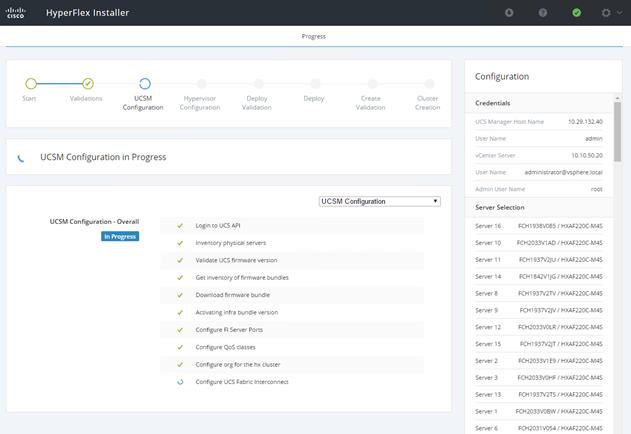Click the Start step circle
The width and height of the screenshot is (631, 434).
tap(31, 83)
